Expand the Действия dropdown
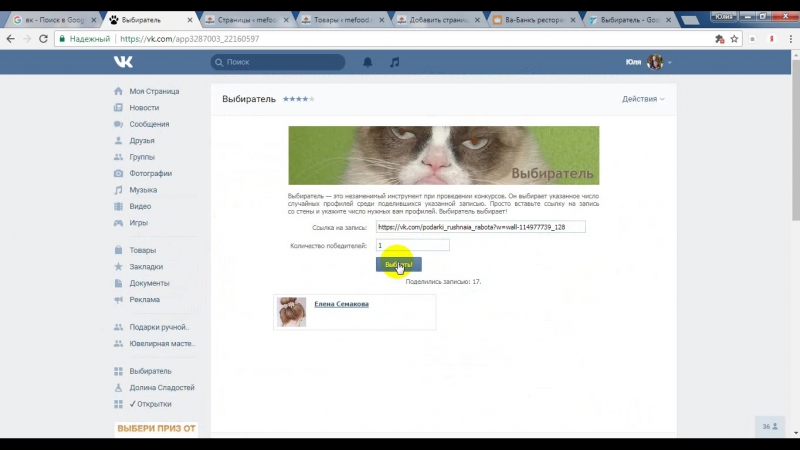Screen dimensions: 800x450 tap(643, 99)
